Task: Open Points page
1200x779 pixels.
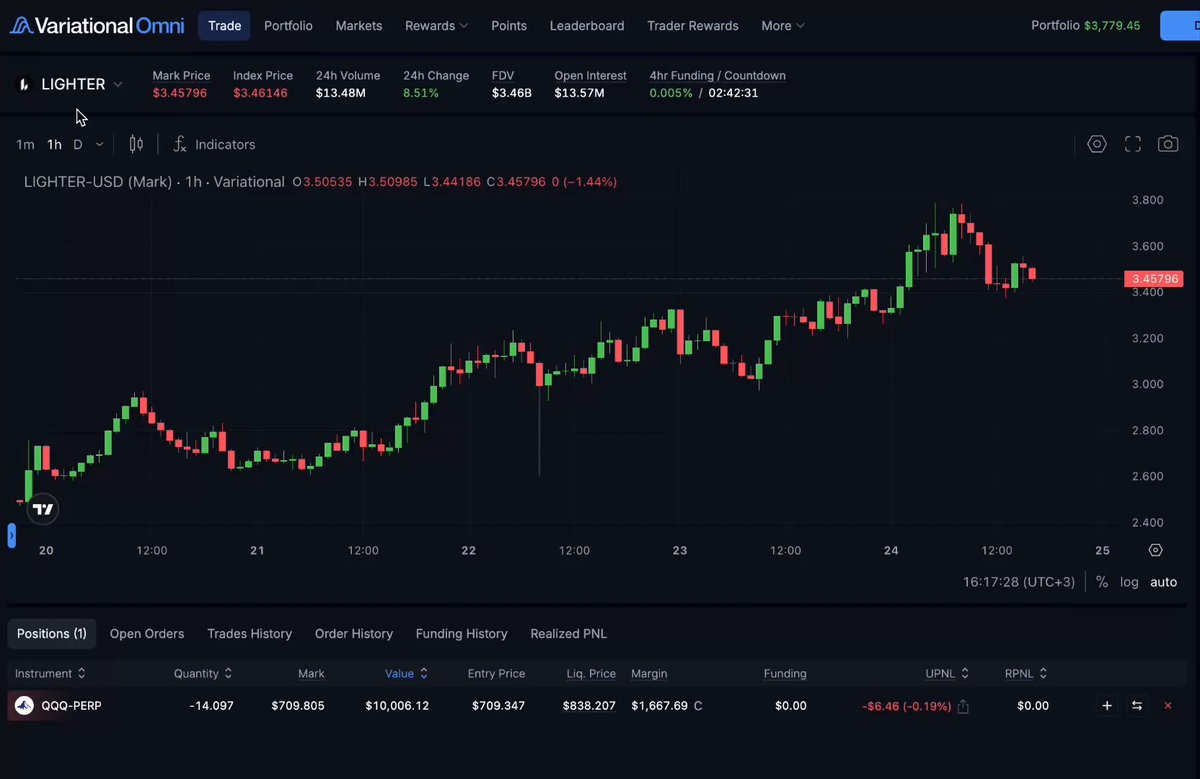Action: pos(509,26)
